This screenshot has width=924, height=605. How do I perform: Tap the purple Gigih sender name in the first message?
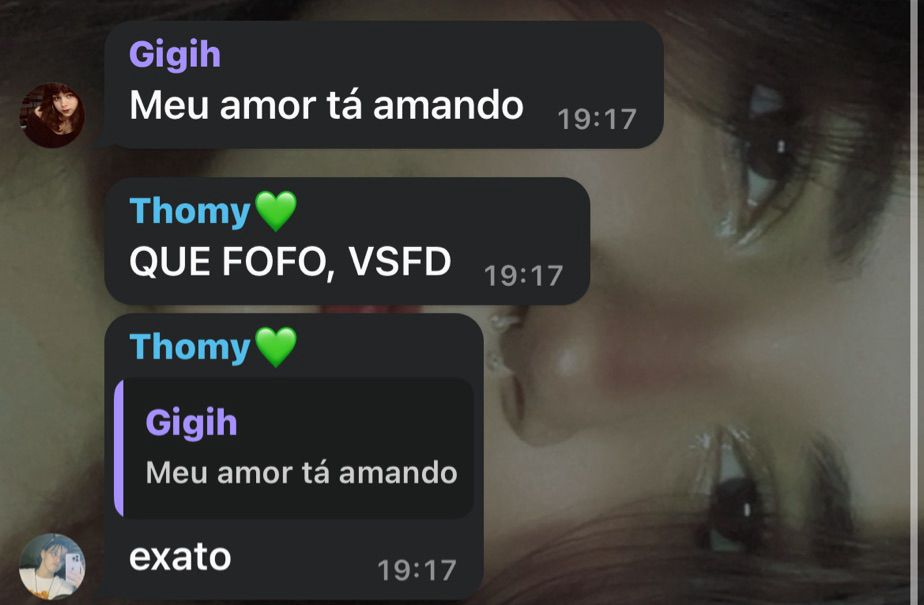[174, 55]
